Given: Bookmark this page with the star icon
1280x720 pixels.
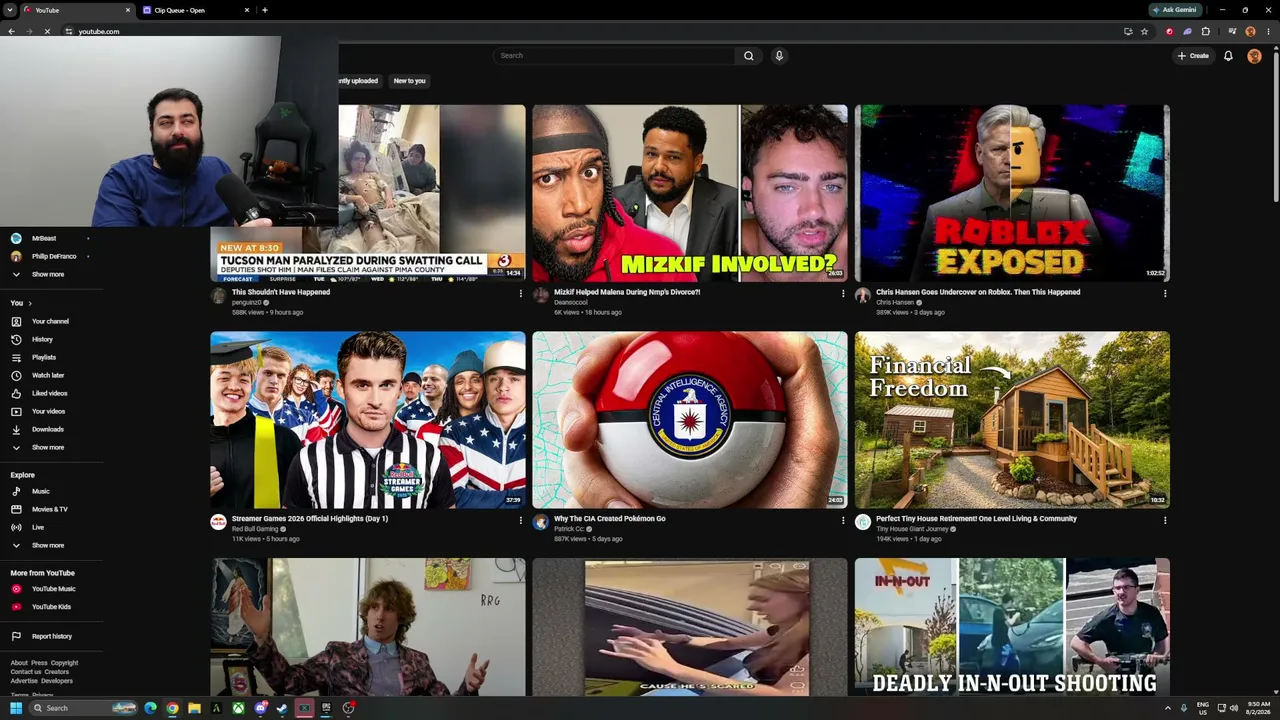Looking at the screenshot, I should (x=1145, y=31).
